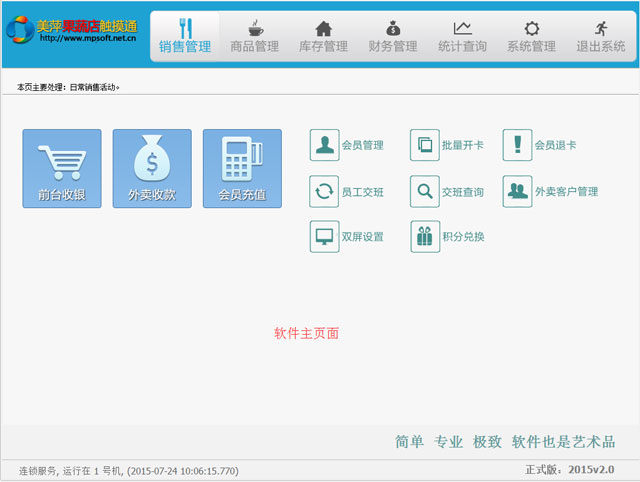Viewport: 640px width, 482px height.
Task: Switch to 销售管理 tab
Action: click(185, 36)
